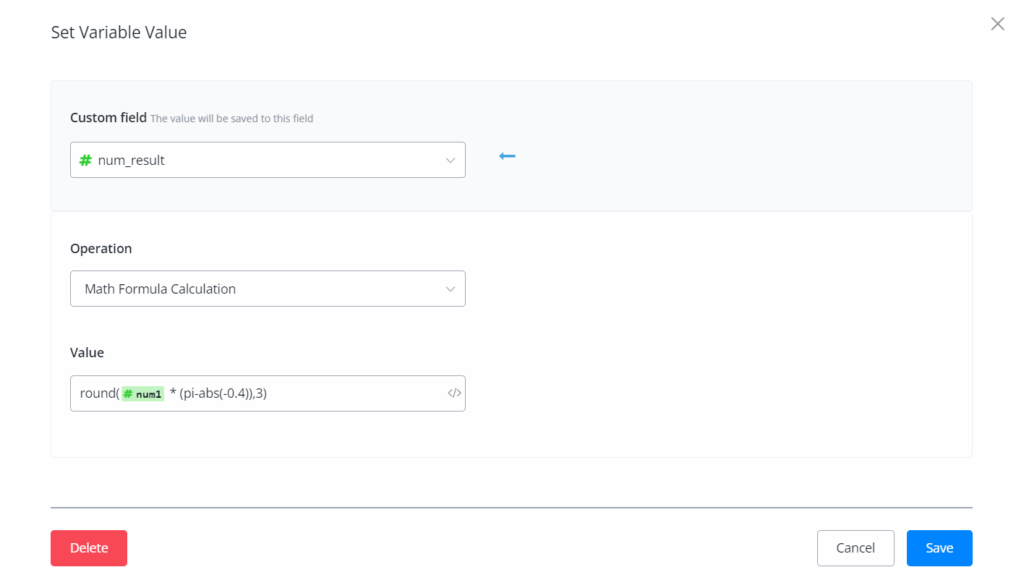
Task: Click the Value label above the formula
Action: 87,352
